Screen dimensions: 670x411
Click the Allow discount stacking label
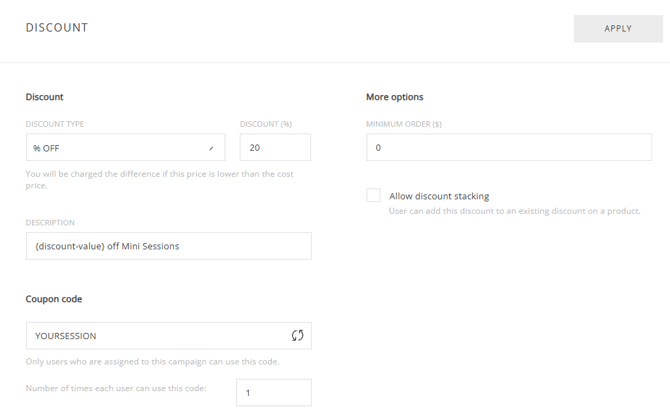click(x=439, y=196)
